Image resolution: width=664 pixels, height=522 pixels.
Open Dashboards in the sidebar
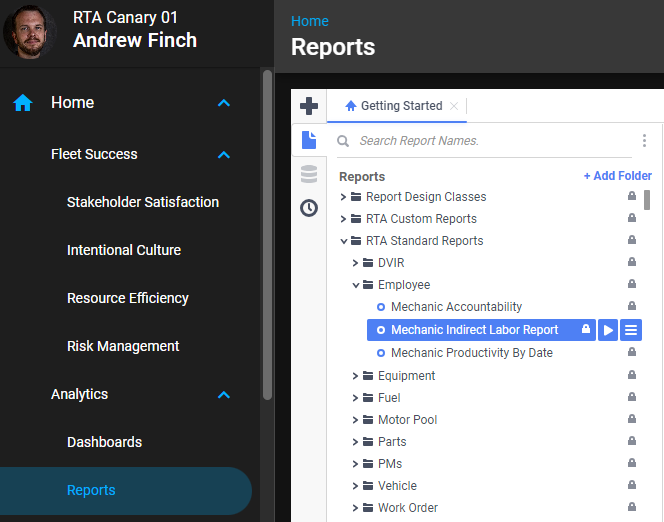click(104, 442)
